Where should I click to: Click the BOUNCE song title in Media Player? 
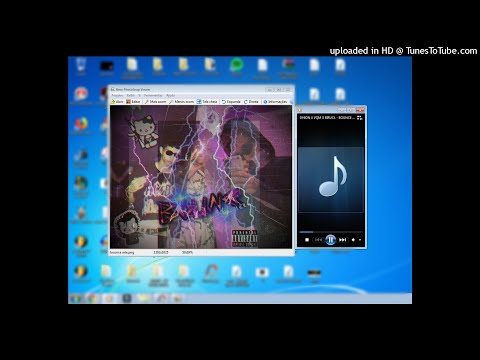point(327,118)
